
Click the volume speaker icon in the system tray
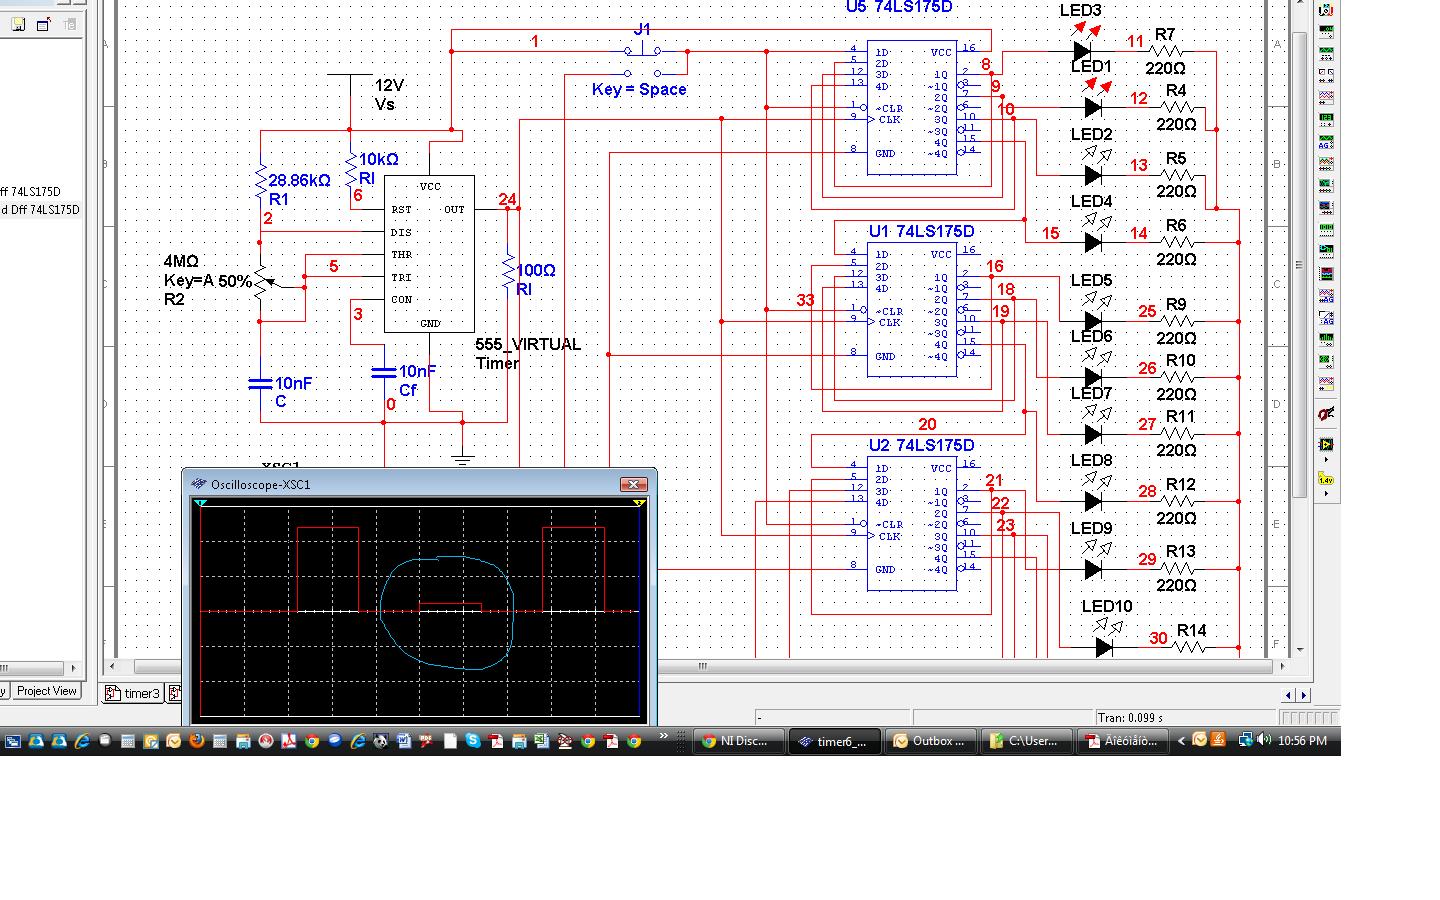[1265, 740]
